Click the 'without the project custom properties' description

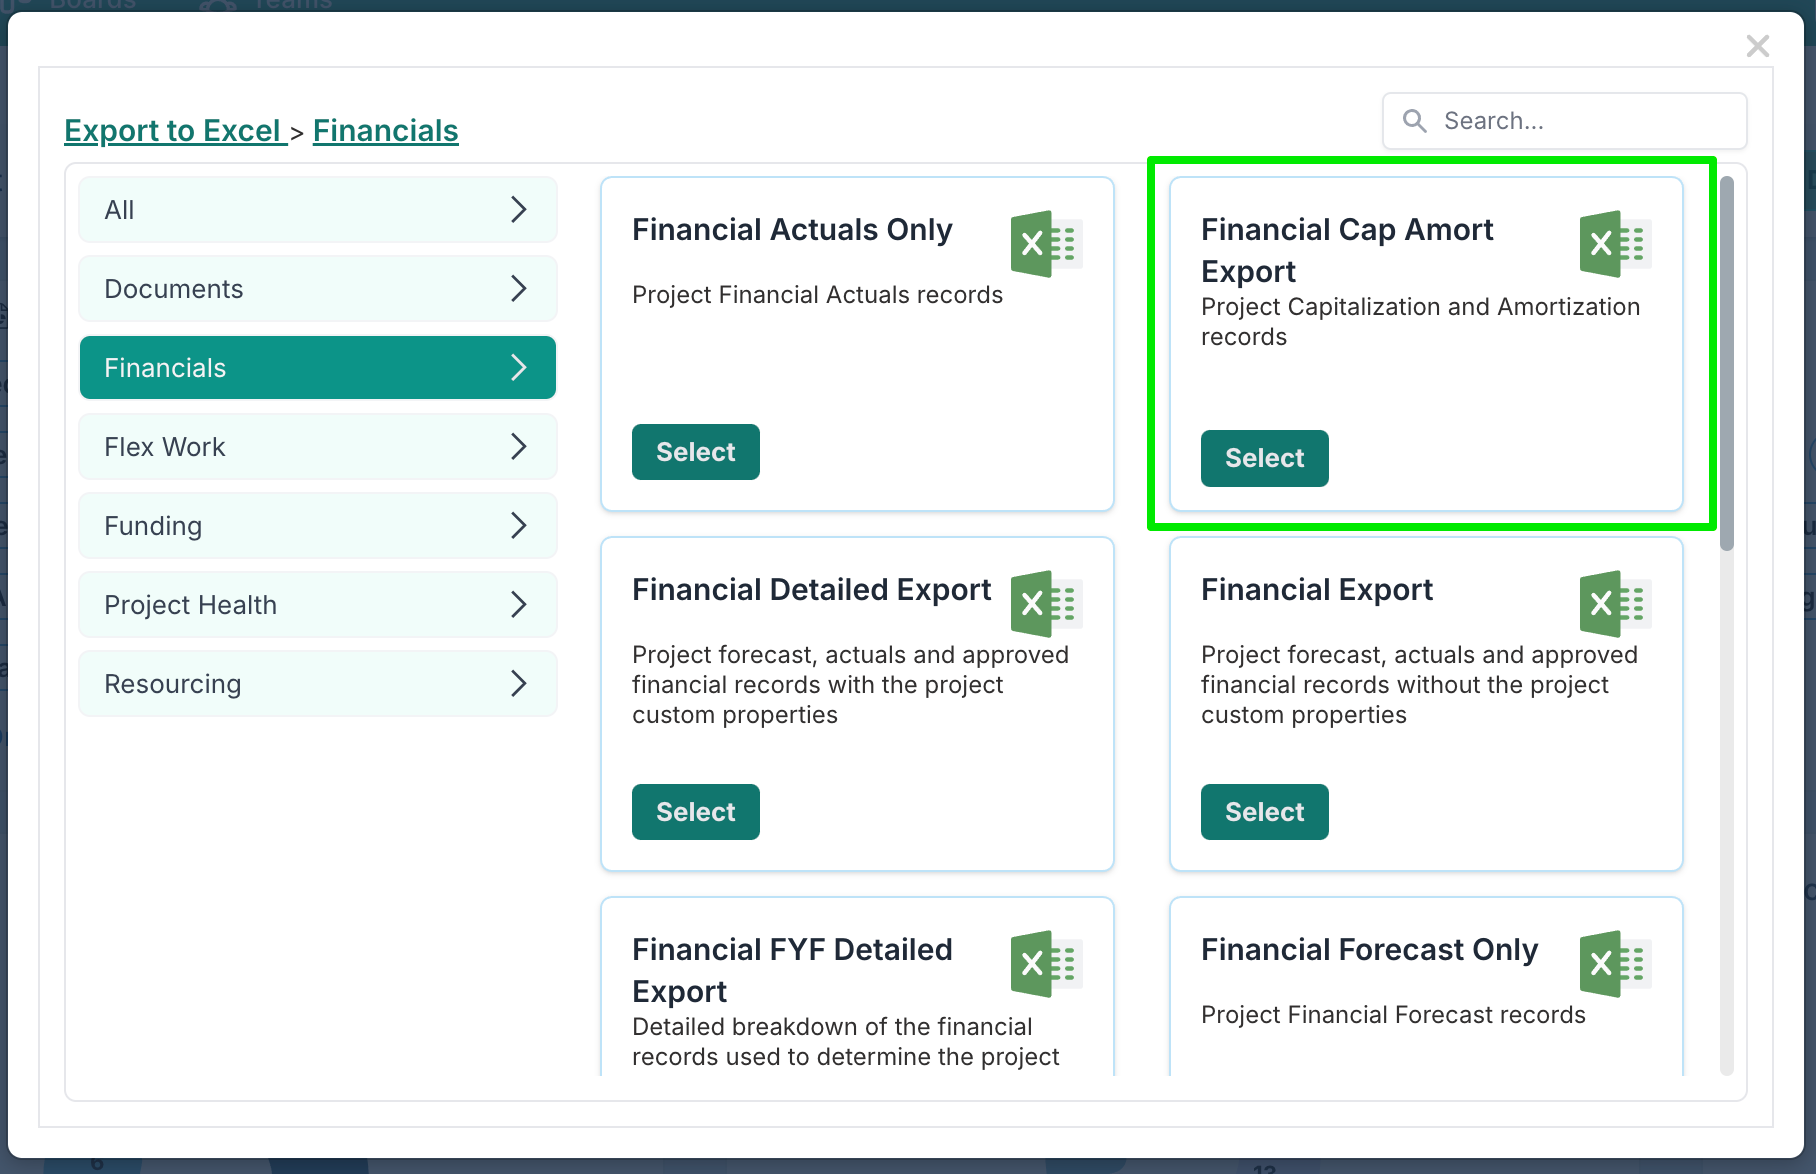(1419, 685)
